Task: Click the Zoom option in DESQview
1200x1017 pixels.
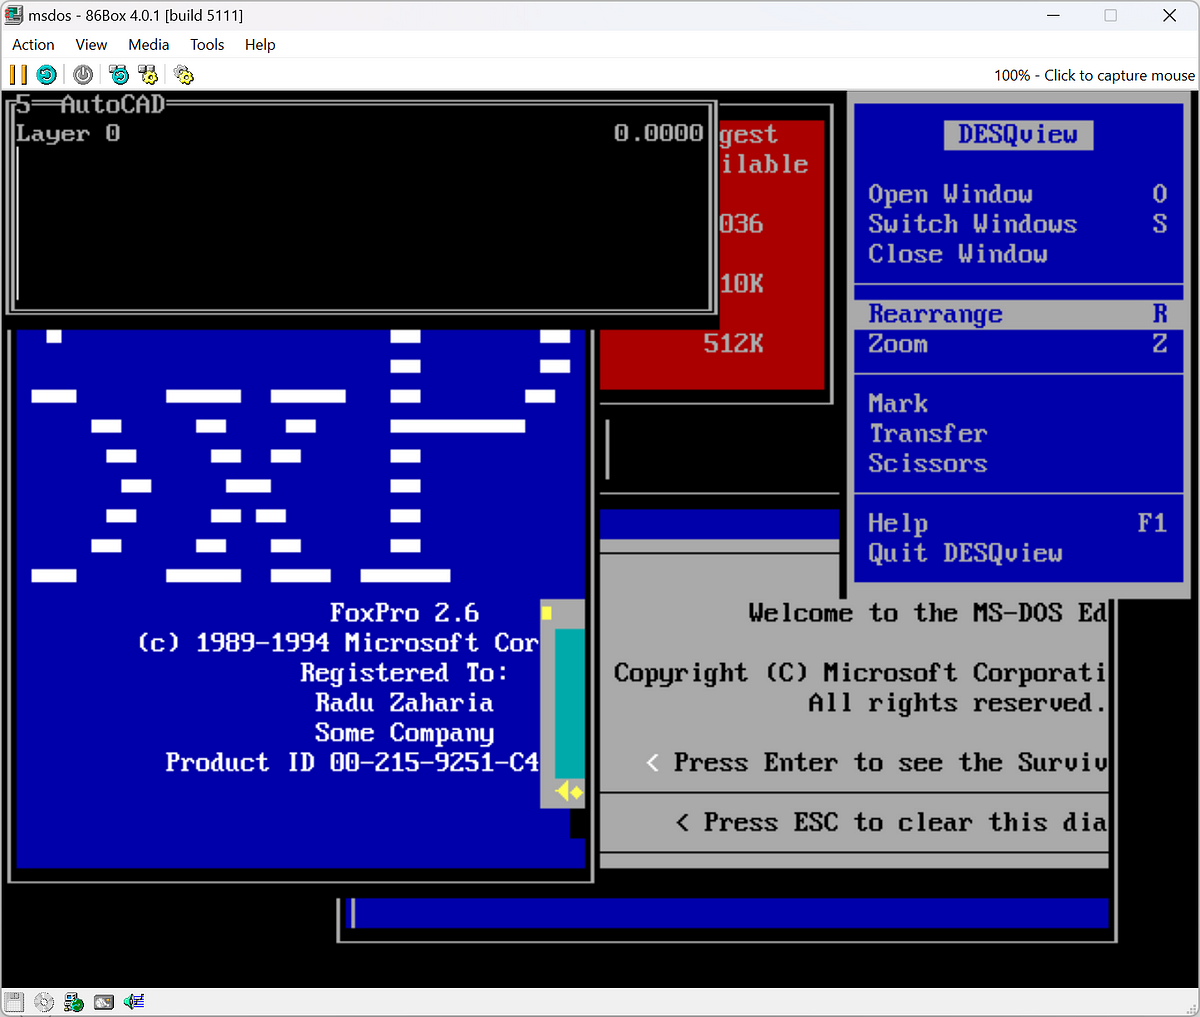Action: tap(898, 344)
